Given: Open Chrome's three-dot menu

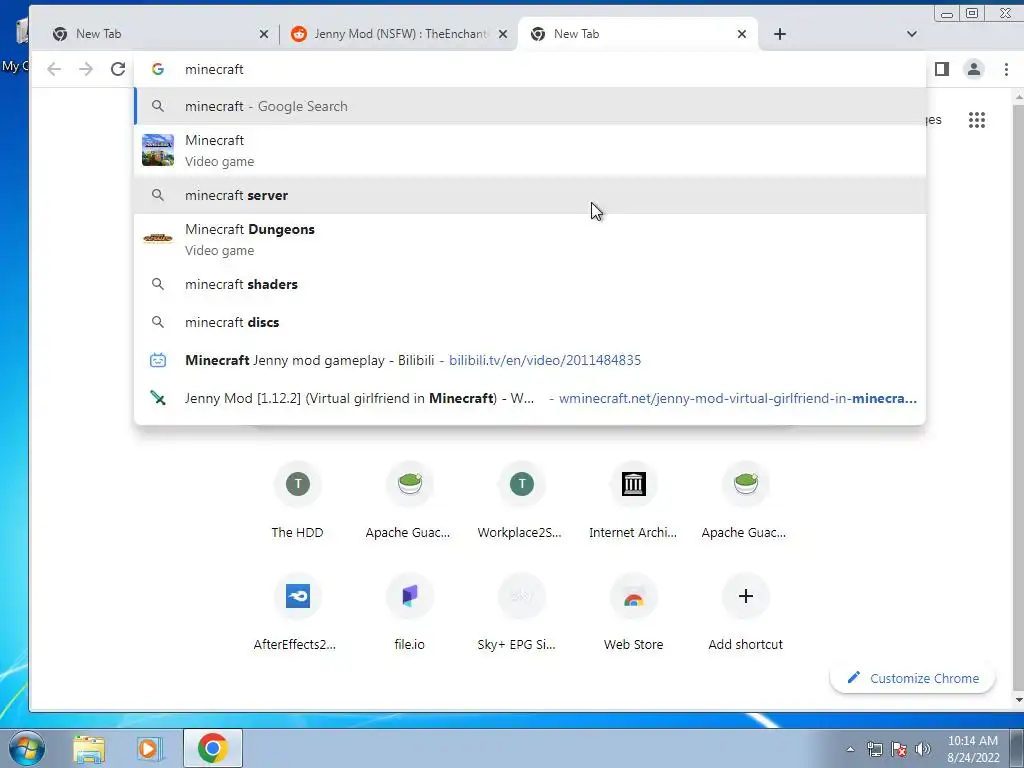Looking at the screenshot, I should 1006,69.
